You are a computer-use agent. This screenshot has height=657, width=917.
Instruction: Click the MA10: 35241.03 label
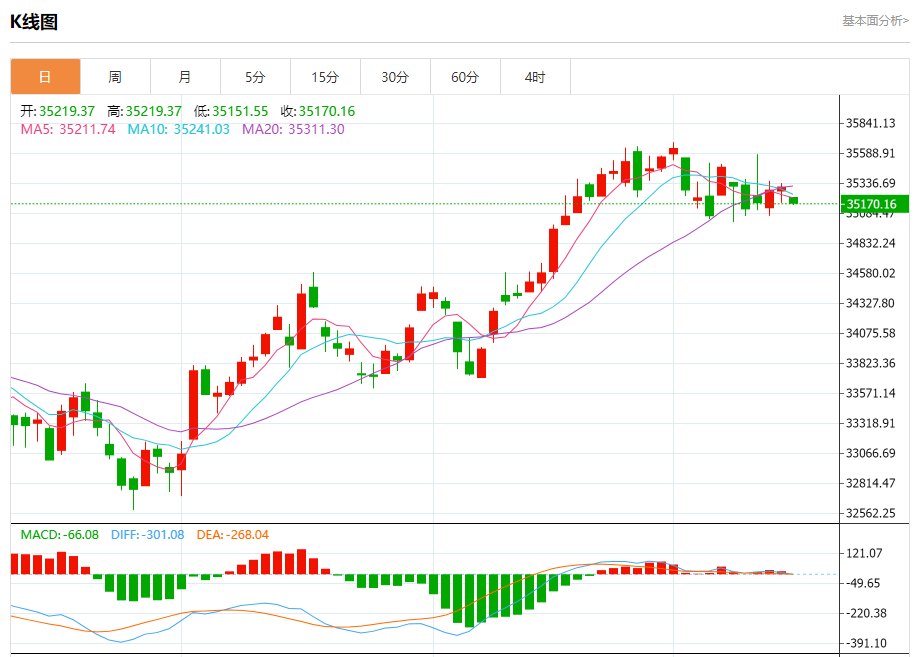point(178,129)
